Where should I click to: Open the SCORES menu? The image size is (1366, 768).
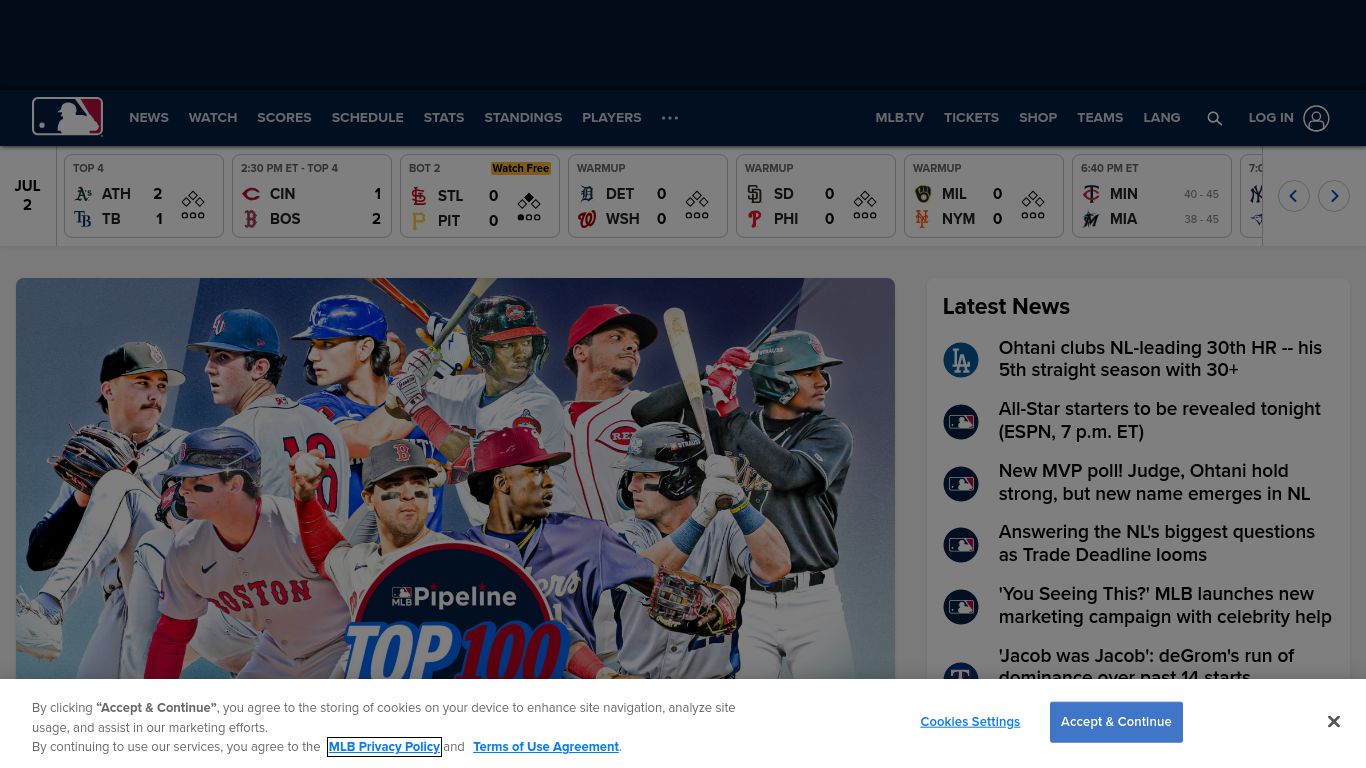284,118
